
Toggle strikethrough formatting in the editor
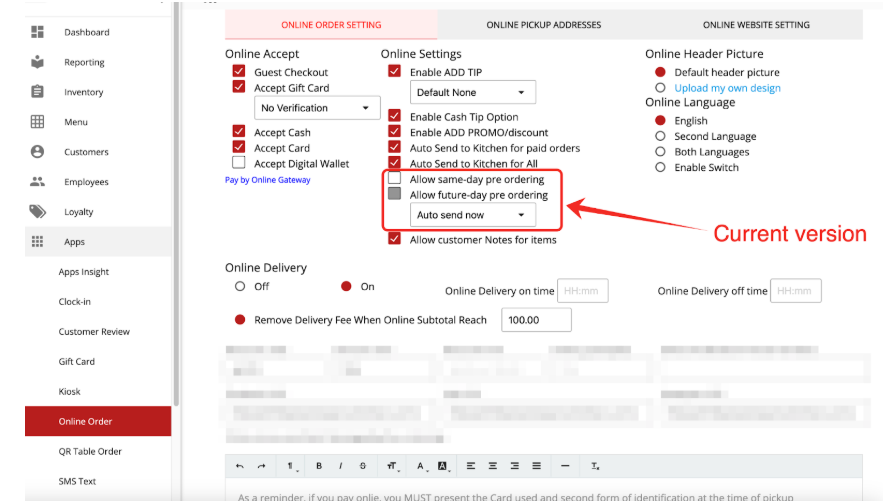click(x=362, y=466)
